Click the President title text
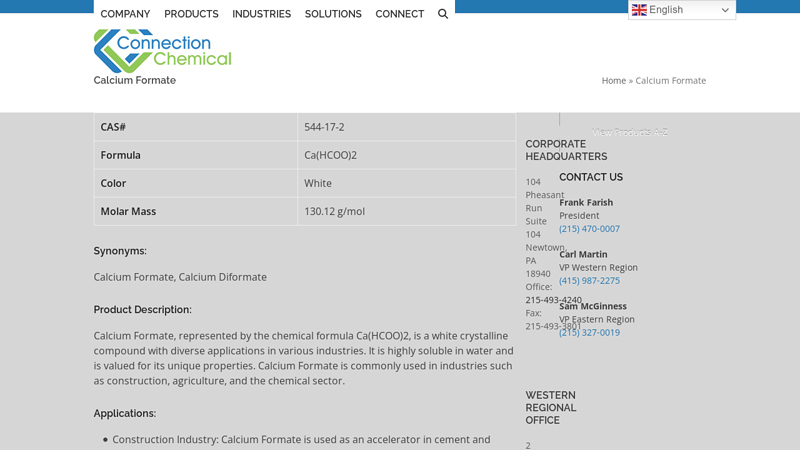This screenshot has height=450, width=800. 579,216
